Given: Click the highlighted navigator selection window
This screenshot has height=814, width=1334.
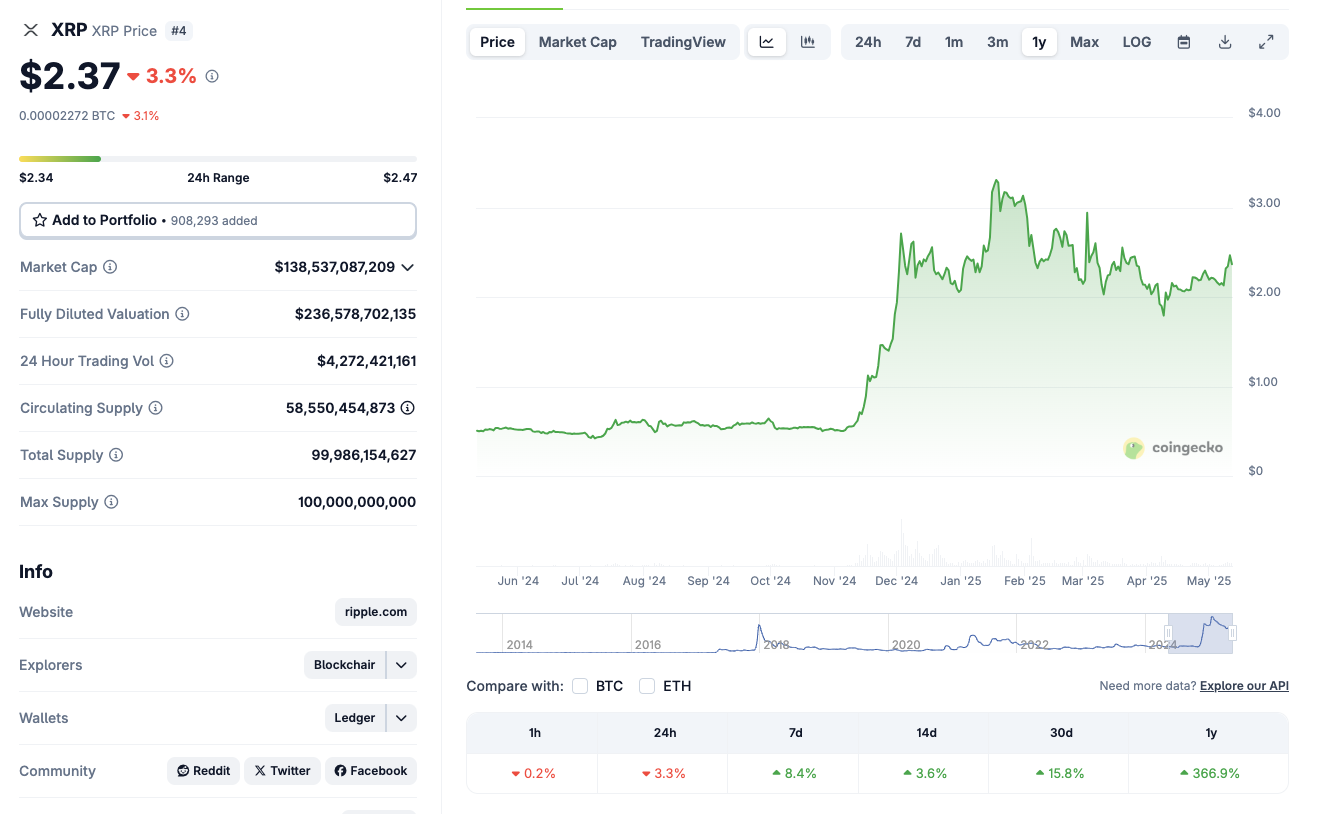Looking at the screenshot, I should click(1200, 633).
